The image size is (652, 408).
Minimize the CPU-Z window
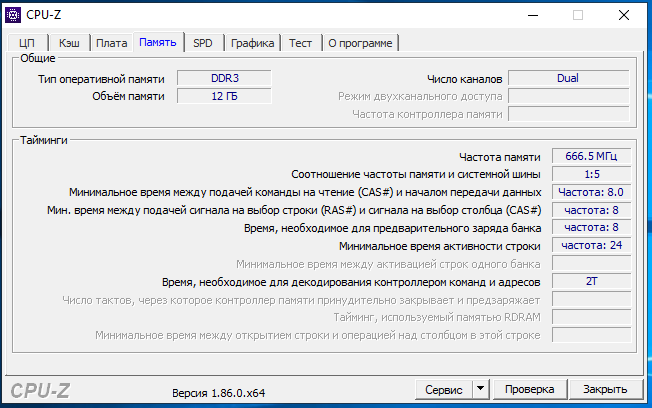pyautogui.click(x=533, y=15)
